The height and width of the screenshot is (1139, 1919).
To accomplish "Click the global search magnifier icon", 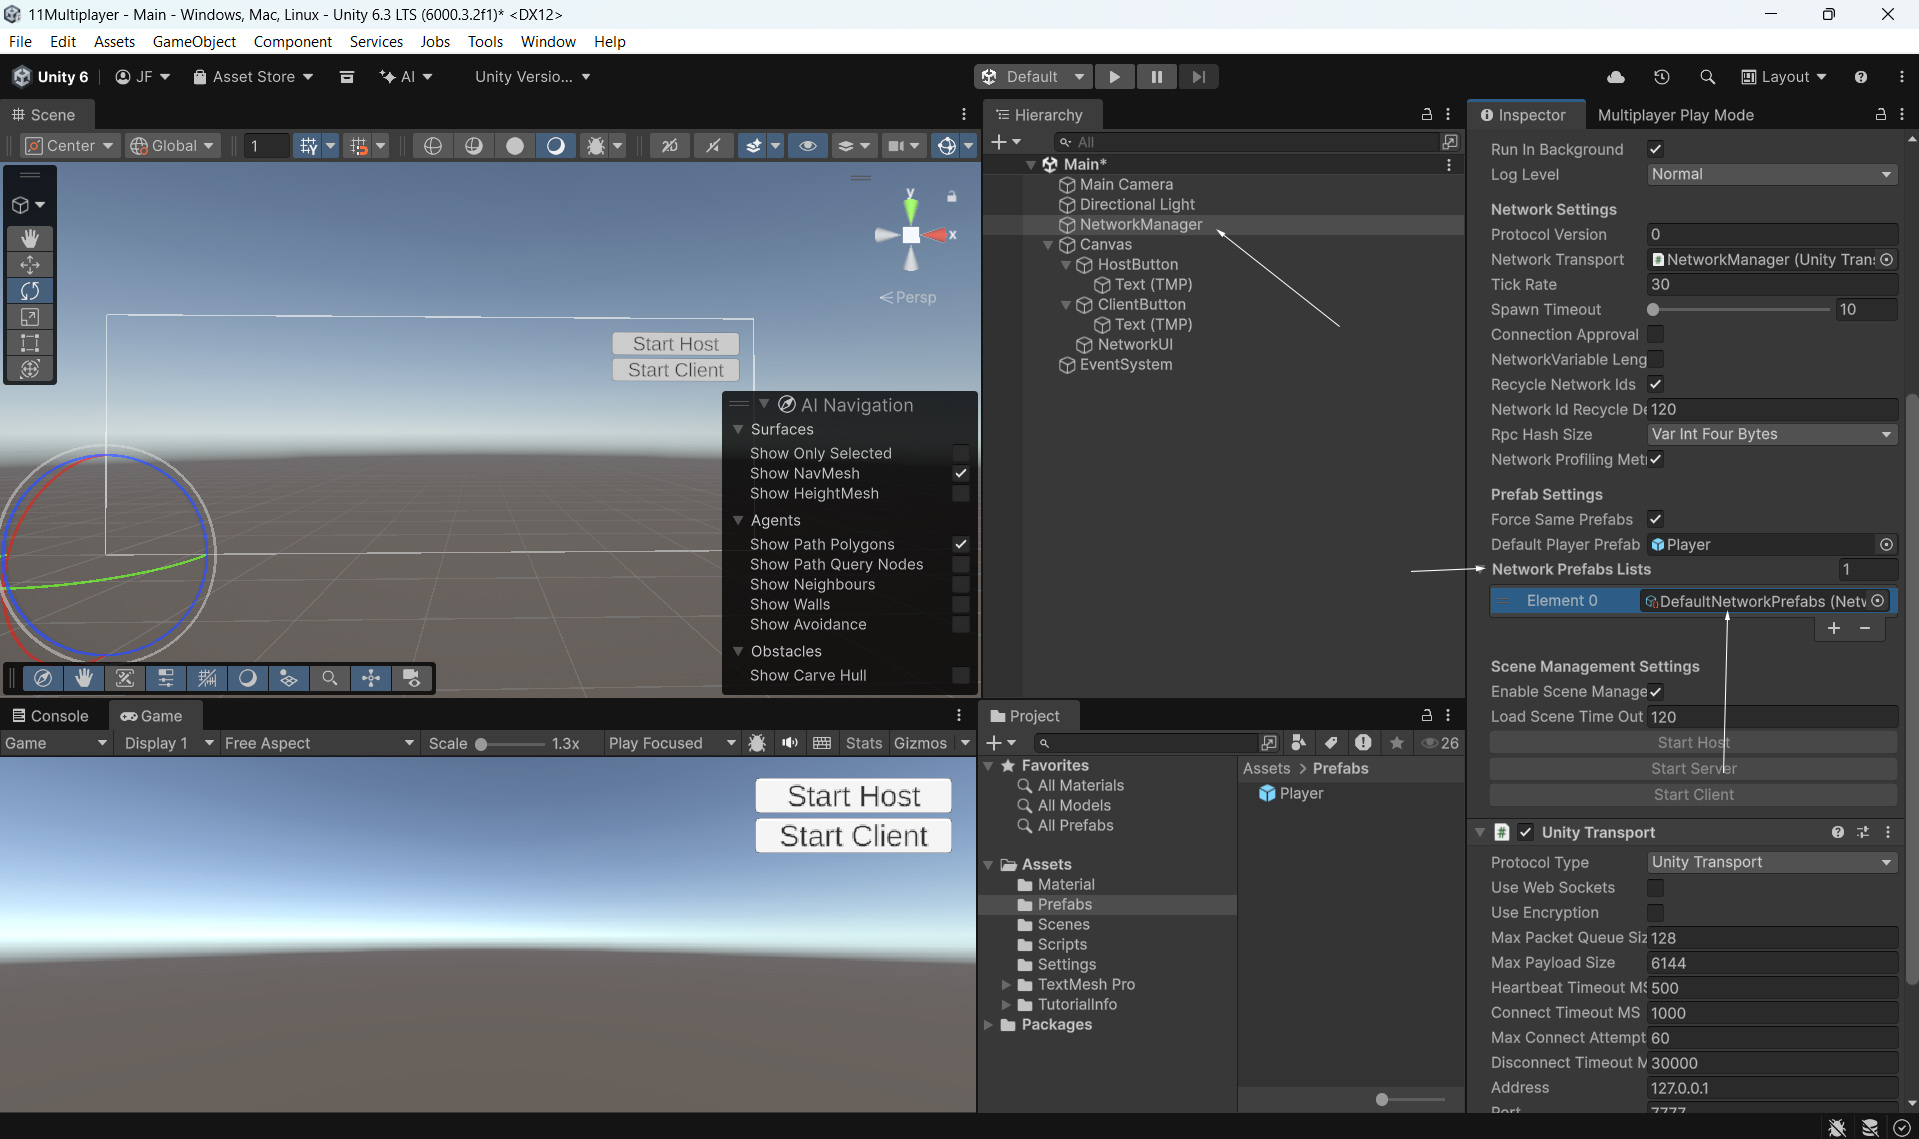I will pyautogui.click(x=1707, y=77).
